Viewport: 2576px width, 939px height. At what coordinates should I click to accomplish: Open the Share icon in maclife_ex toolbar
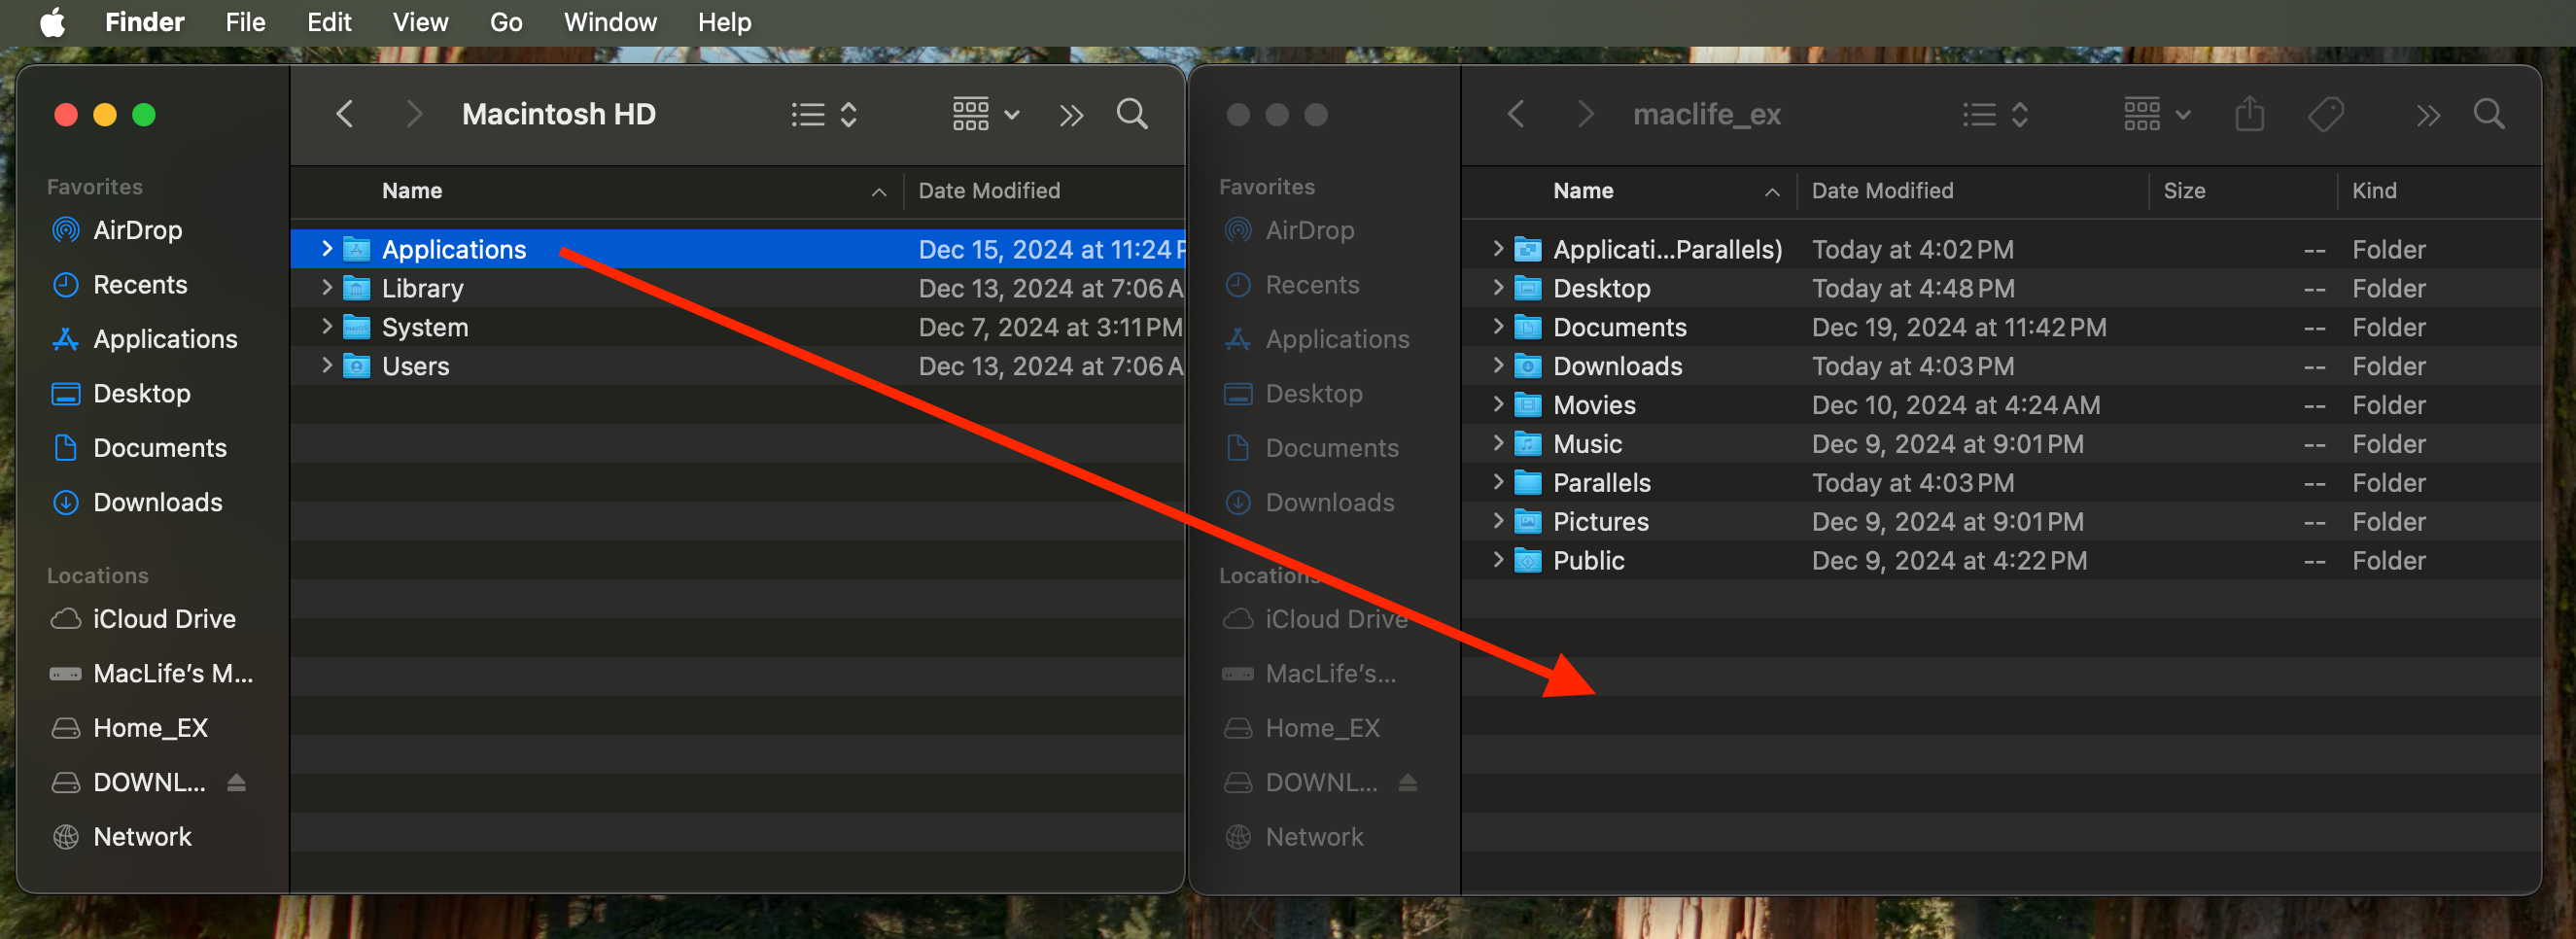click(2250, 113)
